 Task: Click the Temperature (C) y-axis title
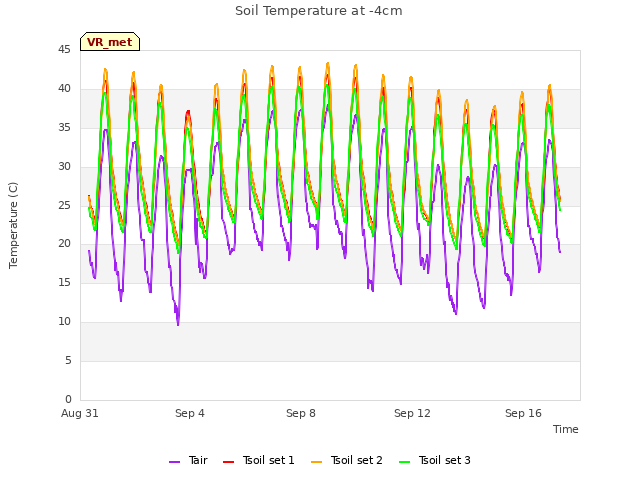point(13,225)
